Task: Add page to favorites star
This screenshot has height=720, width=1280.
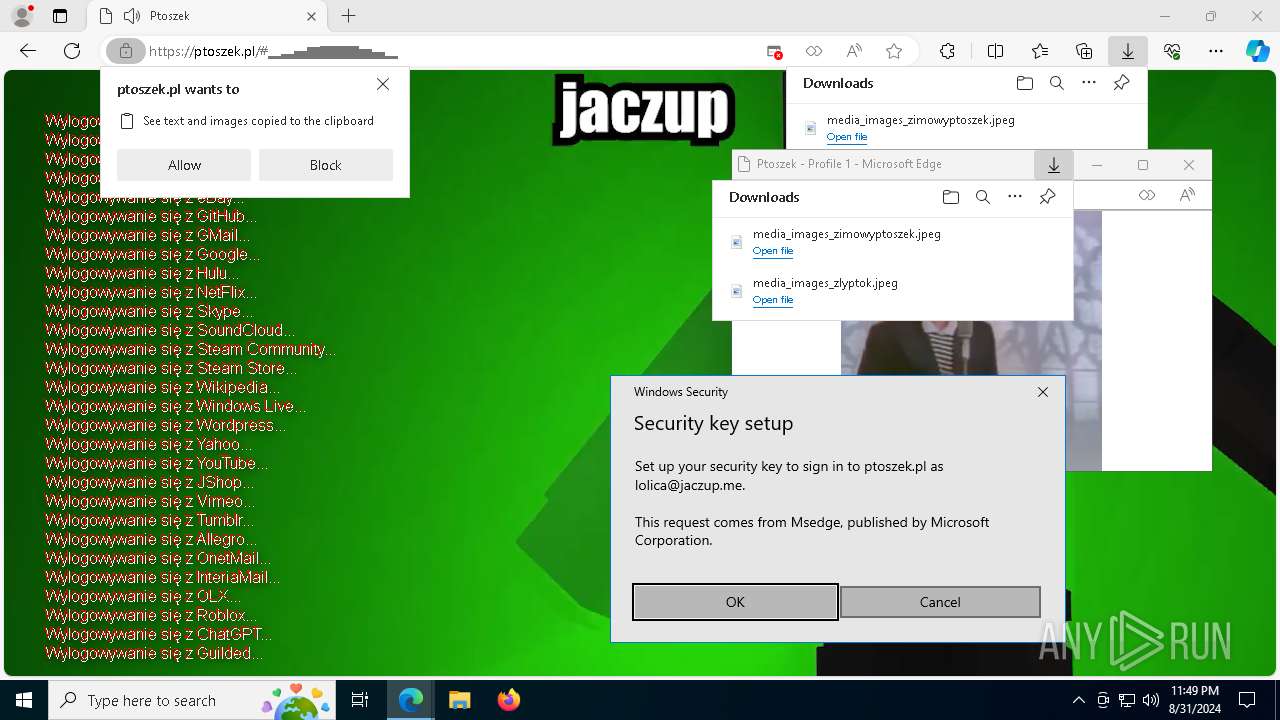Action: point(894,51)
